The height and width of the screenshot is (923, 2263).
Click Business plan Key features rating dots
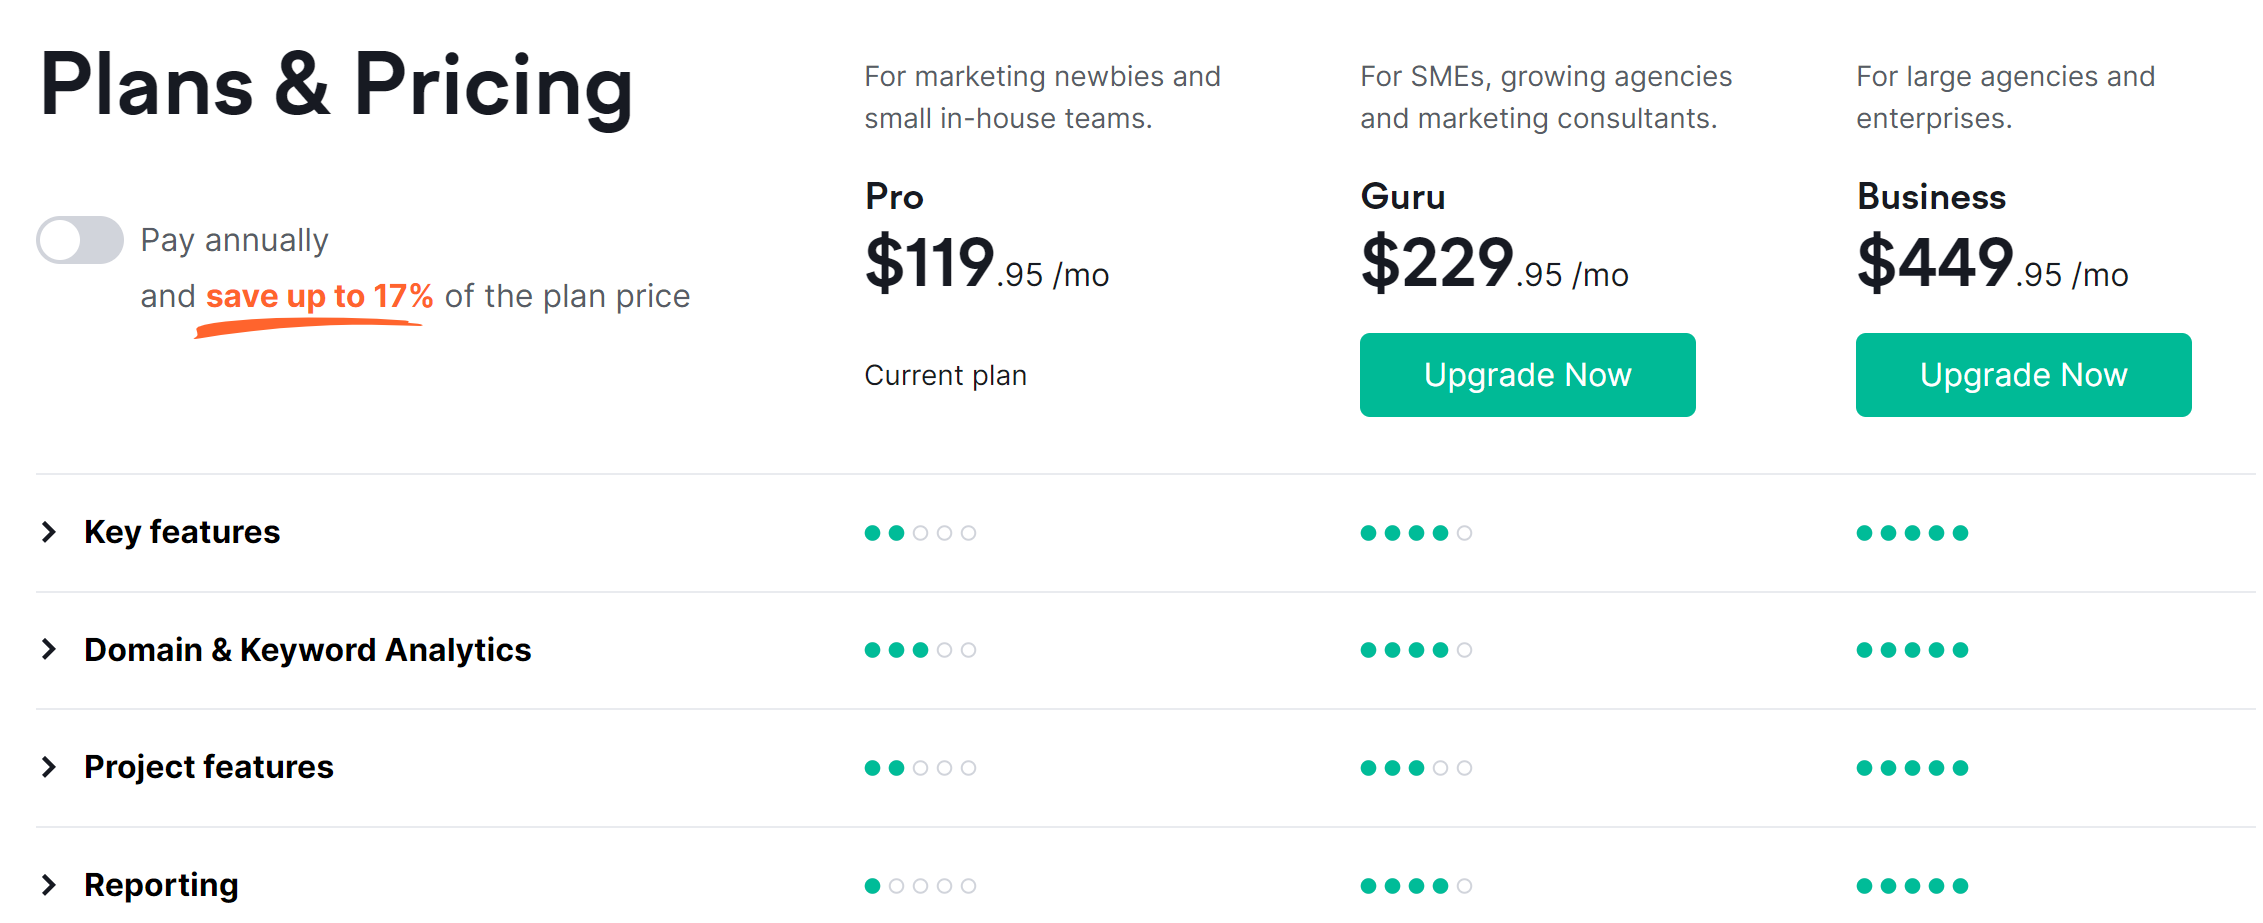pyautogui.click(x=1912, y=533)
